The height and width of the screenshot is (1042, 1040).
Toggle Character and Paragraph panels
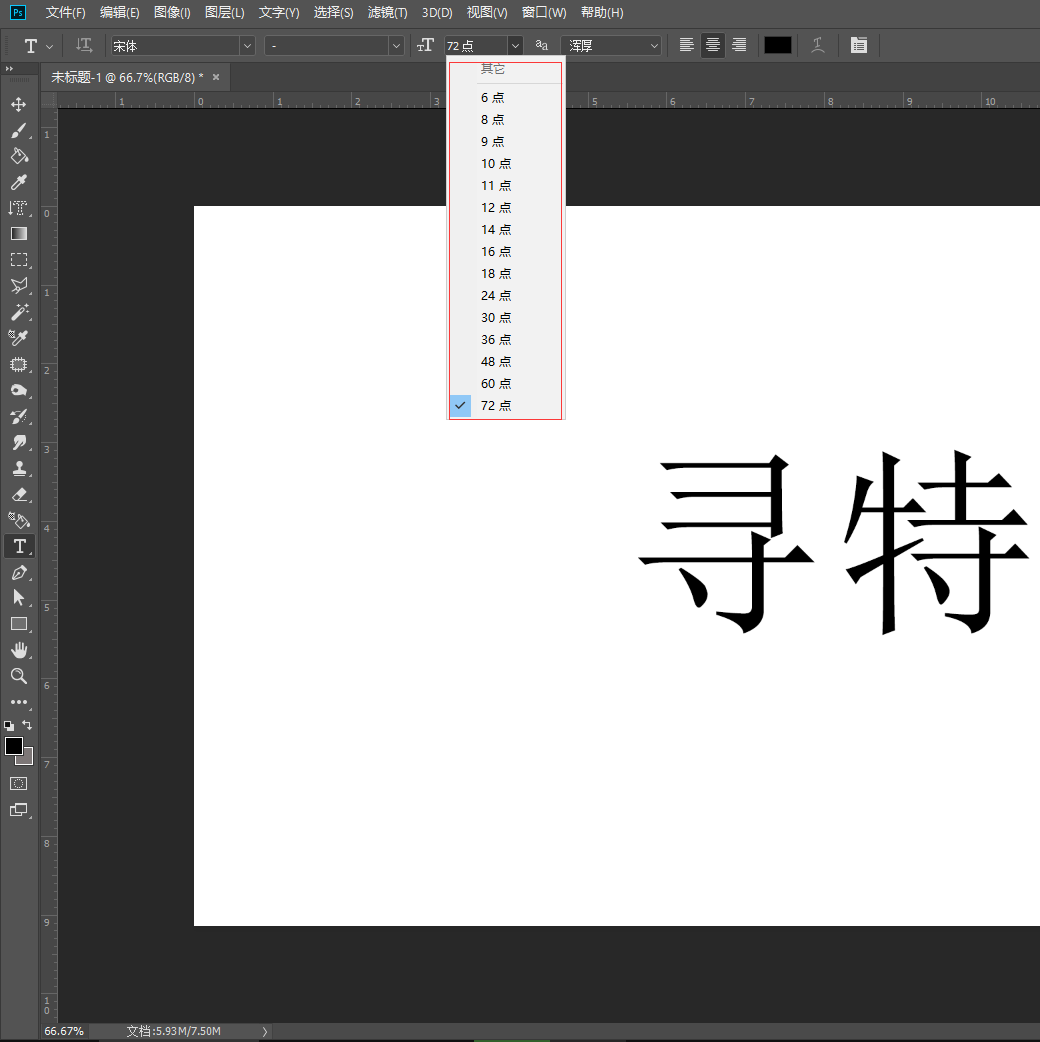[859, 45]
